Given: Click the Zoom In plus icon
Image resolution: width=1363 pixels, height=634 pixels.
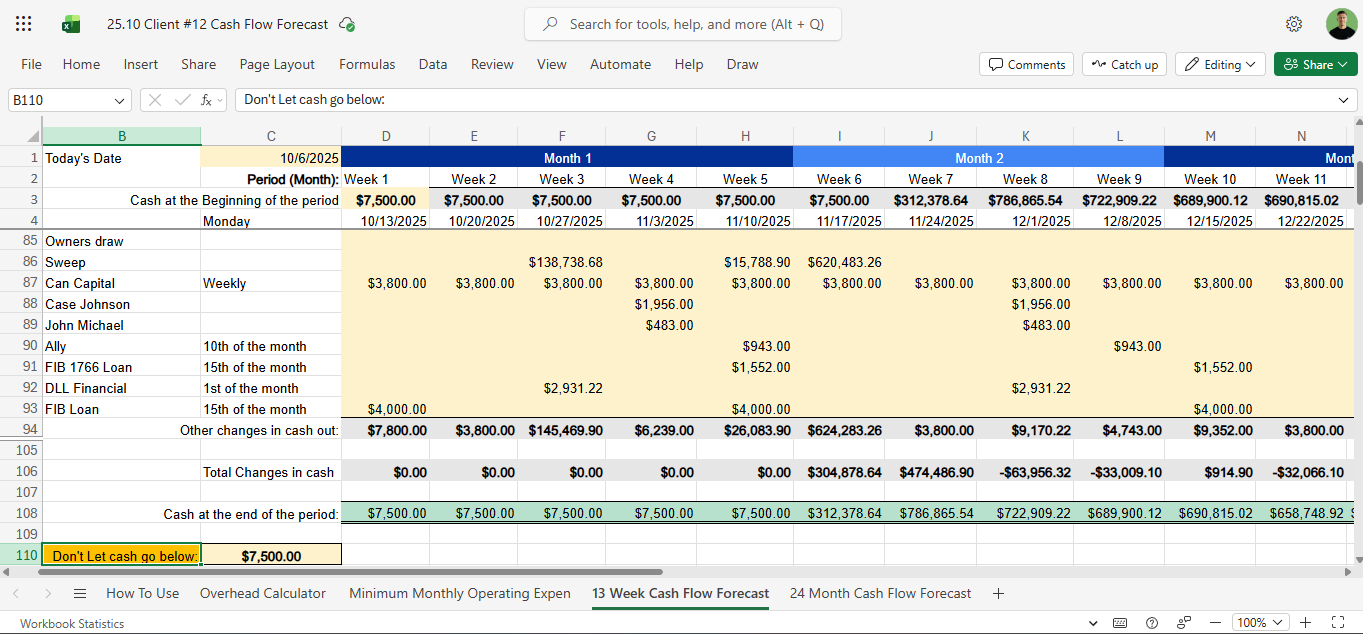Looking at the screenshot, I should click(x=1306, y=623).
